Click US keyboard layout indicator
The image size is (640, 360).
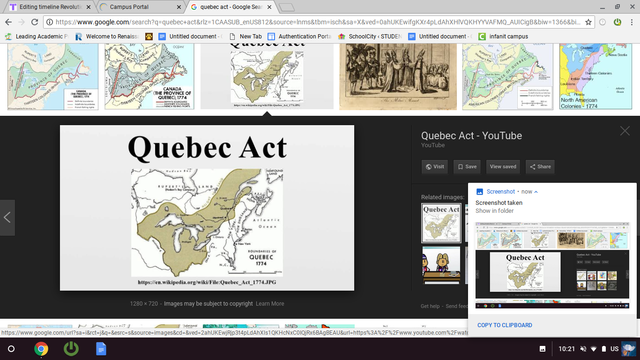click(x=614, y=349)
